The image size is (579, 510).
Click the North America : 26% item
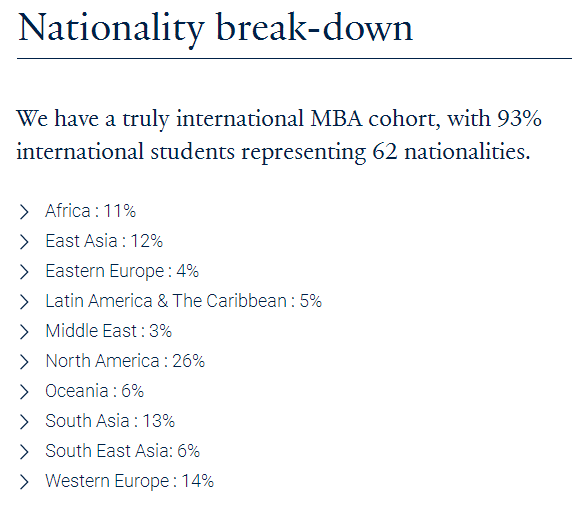[125, 361]
